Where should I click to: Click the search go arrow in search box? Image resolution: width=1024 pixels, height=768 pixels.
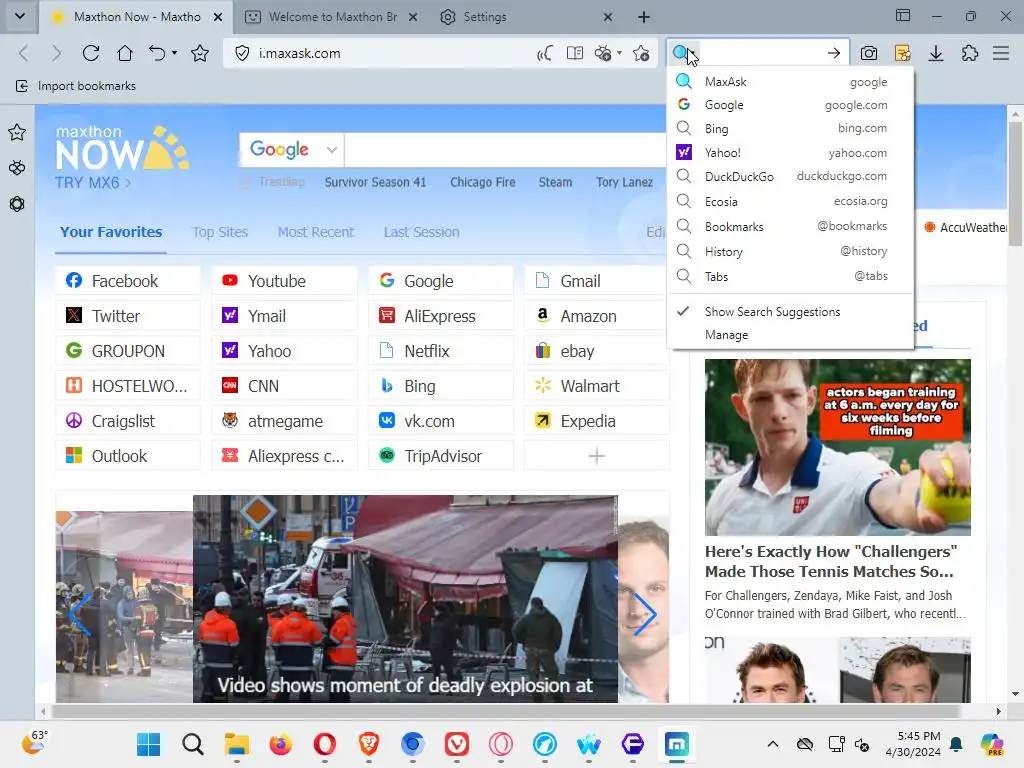tap(834, 53)
